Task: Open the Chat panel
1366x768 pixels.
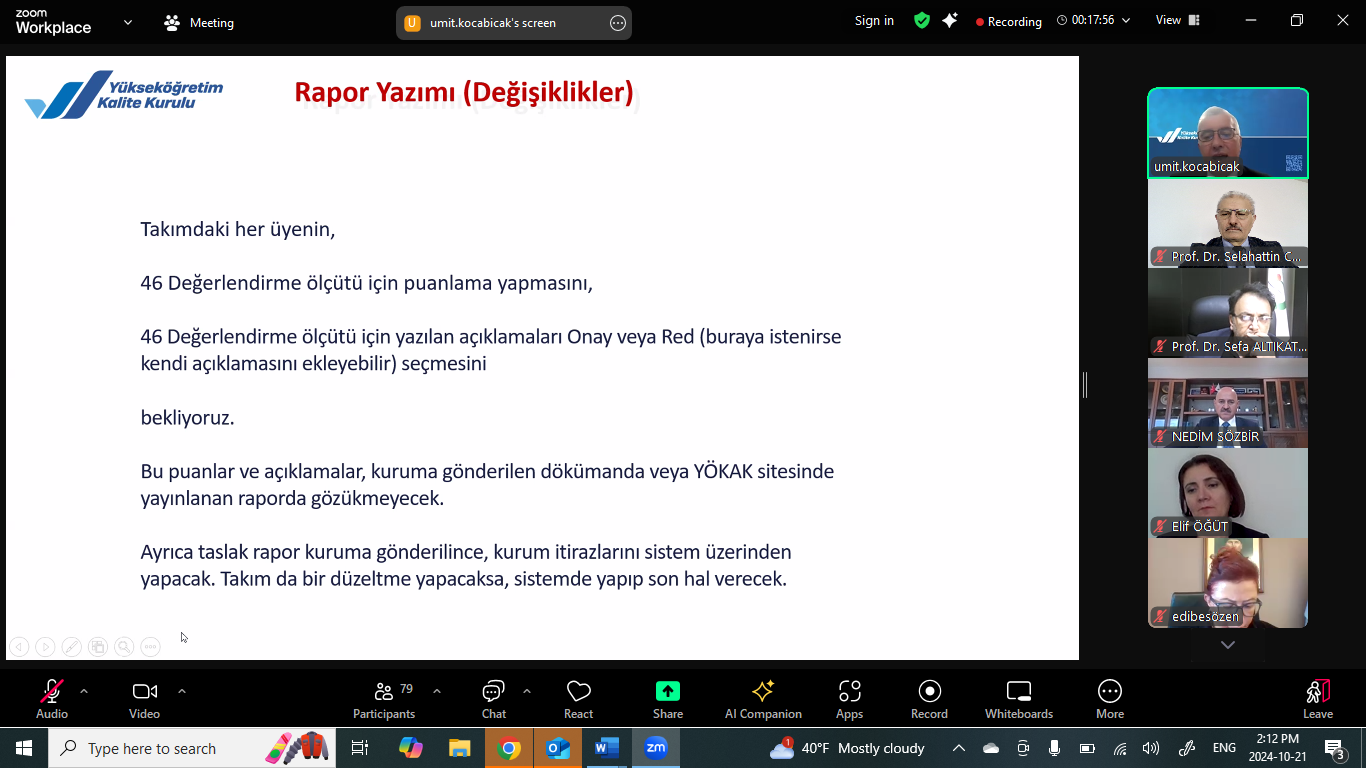Action: point(494,699)
